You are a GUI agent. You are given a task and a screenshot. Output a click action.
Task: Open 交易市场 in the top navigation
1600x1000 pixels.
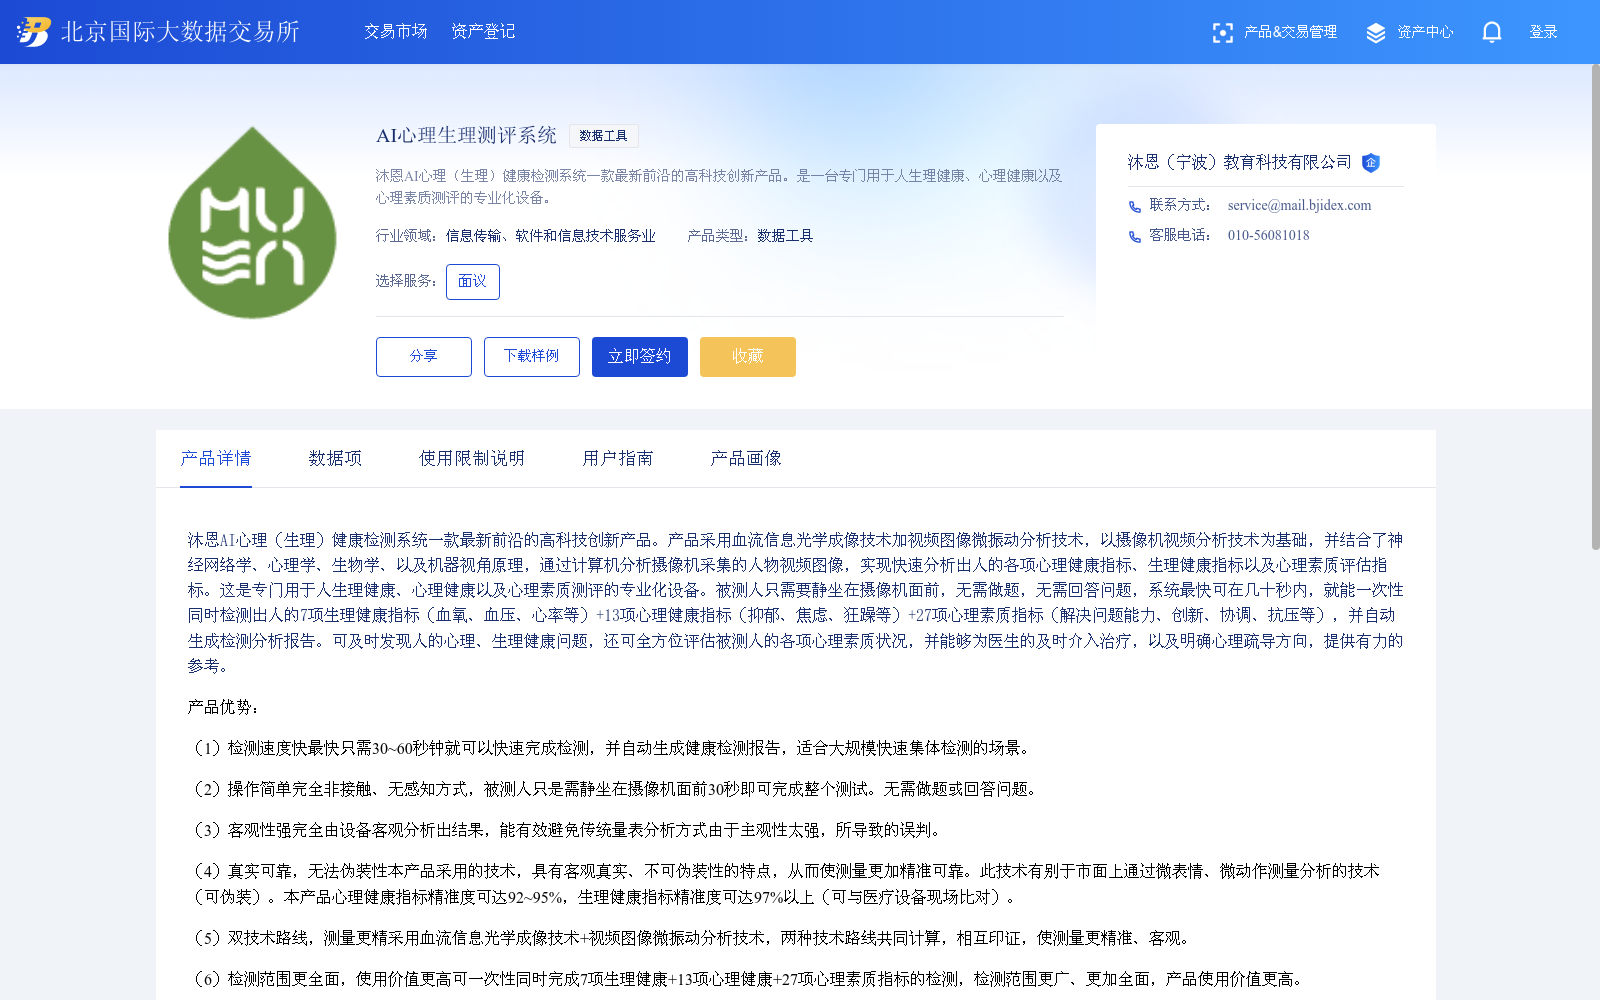click(396, 32)
